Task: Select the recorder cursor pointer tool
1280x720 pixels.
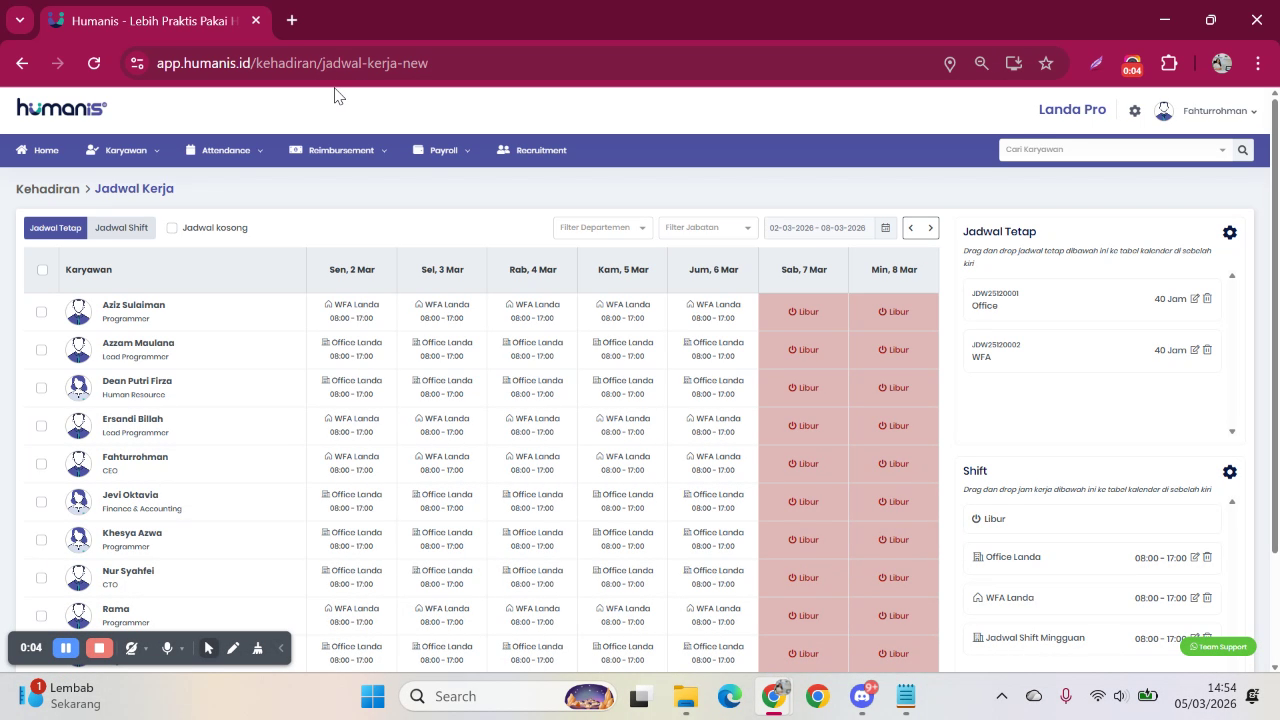Action: pos(208,648)
